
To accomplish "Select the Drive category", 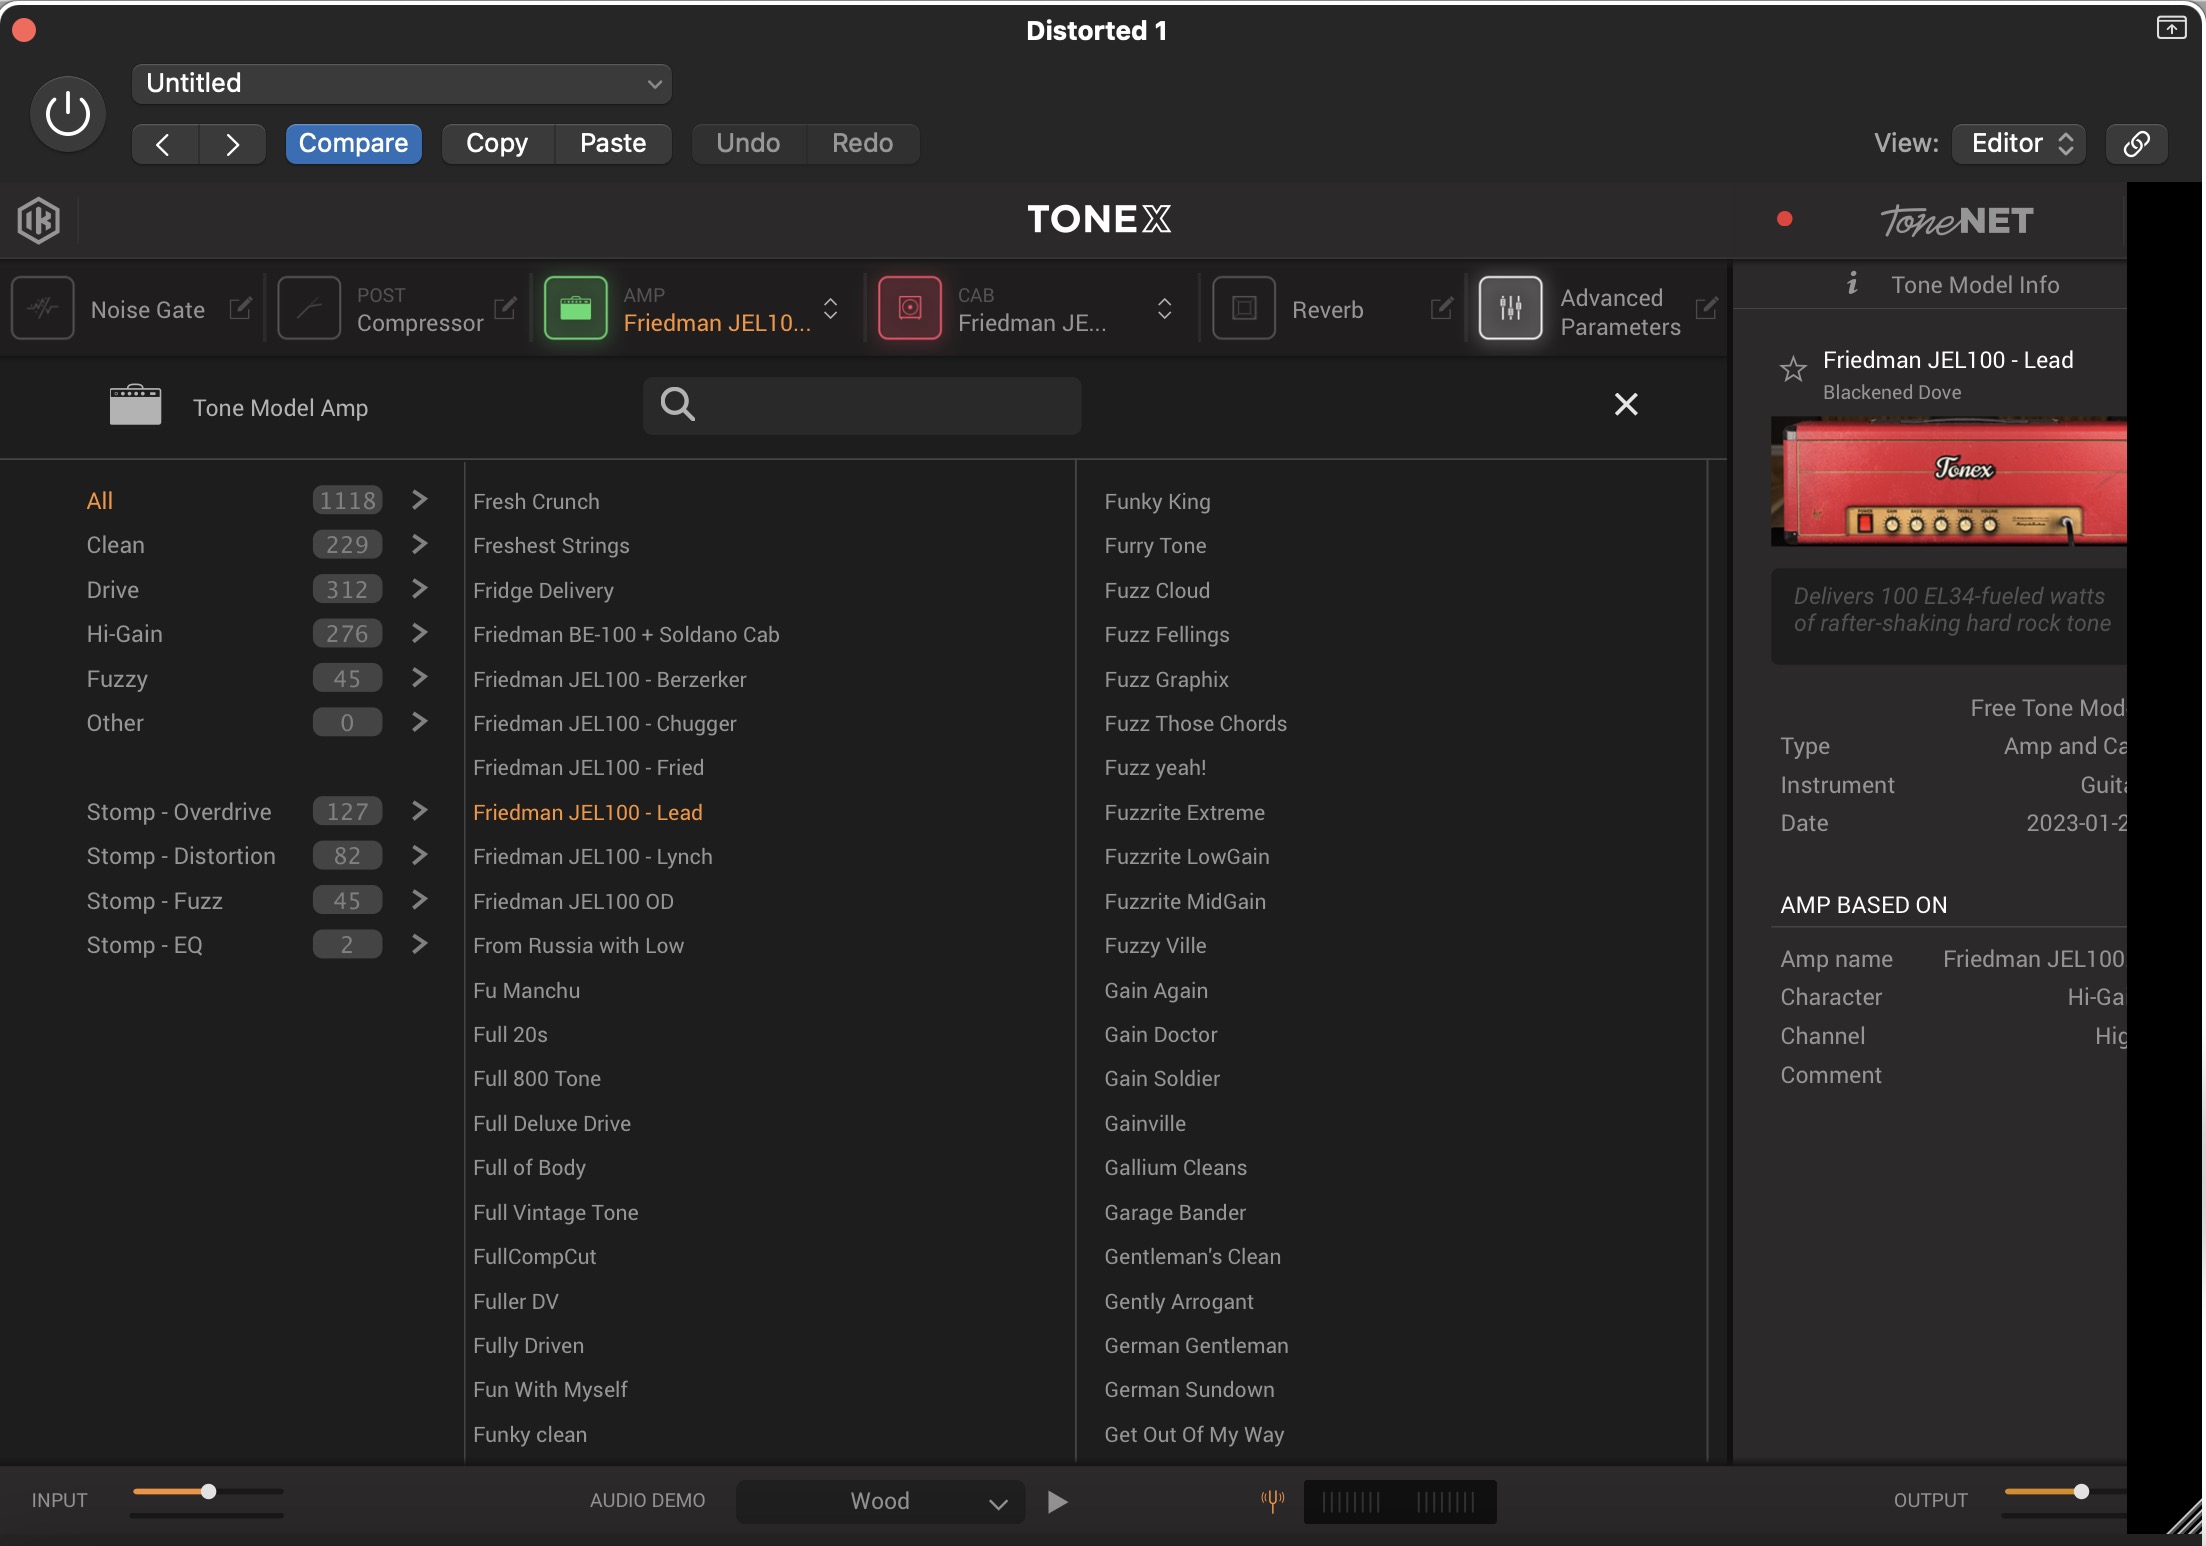I will (113, 589).
